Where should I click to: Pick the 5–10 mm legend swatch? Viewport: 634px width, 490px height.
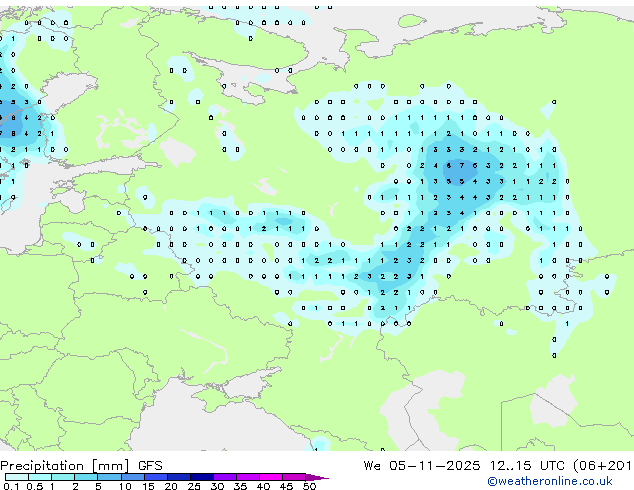[x=109, y=477]
